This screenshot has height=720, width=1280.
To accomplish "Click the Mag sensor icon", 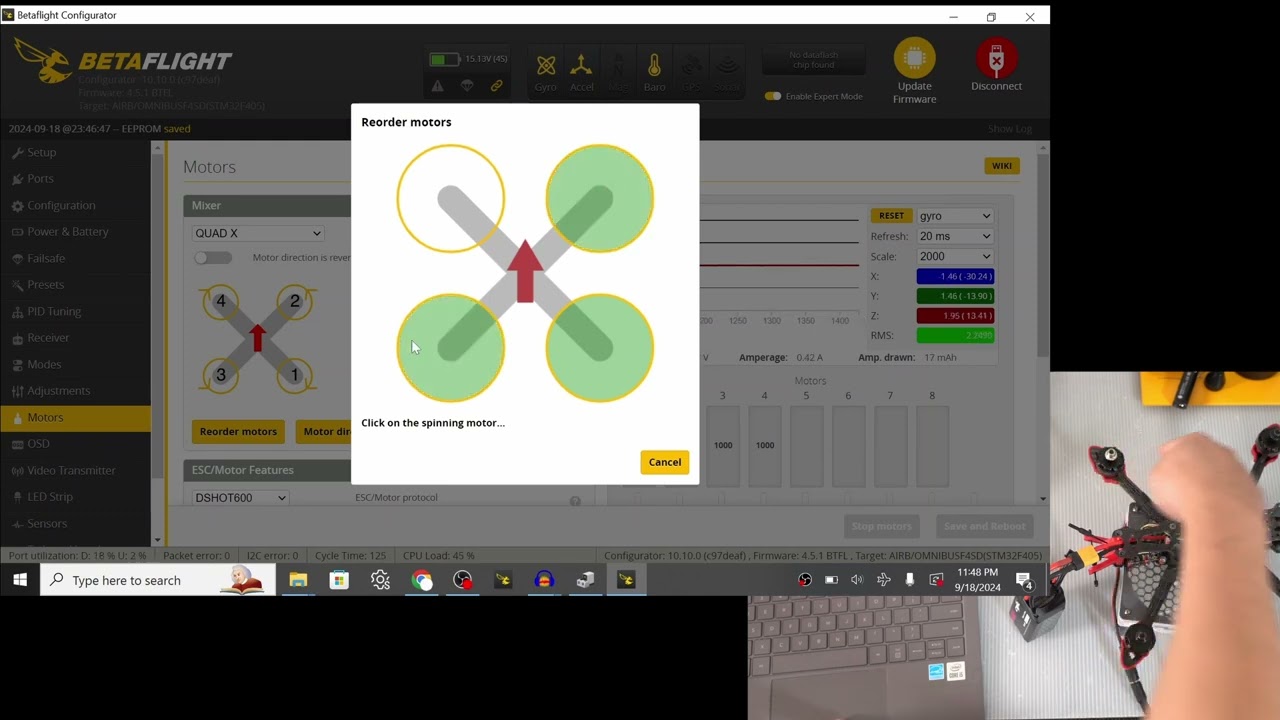I will pyautogui.click(x=618, y=72).
